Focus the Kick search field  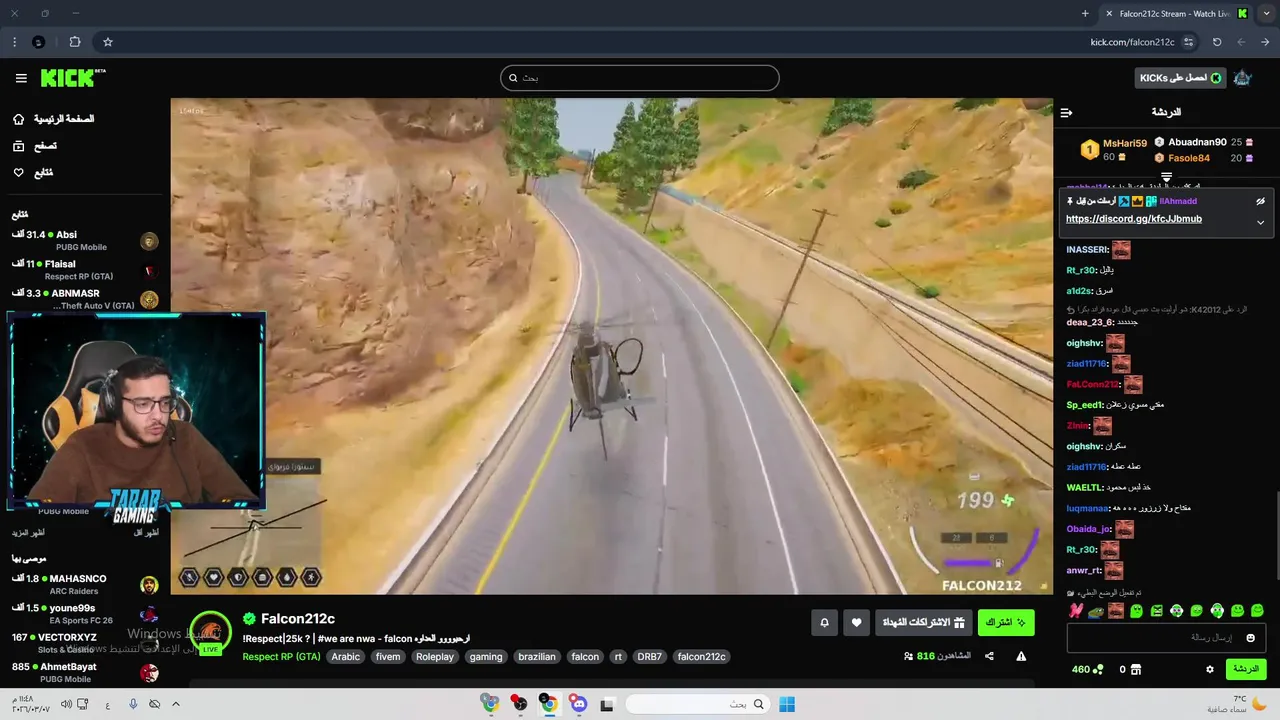pyautogui.click(x=640, y=78)
